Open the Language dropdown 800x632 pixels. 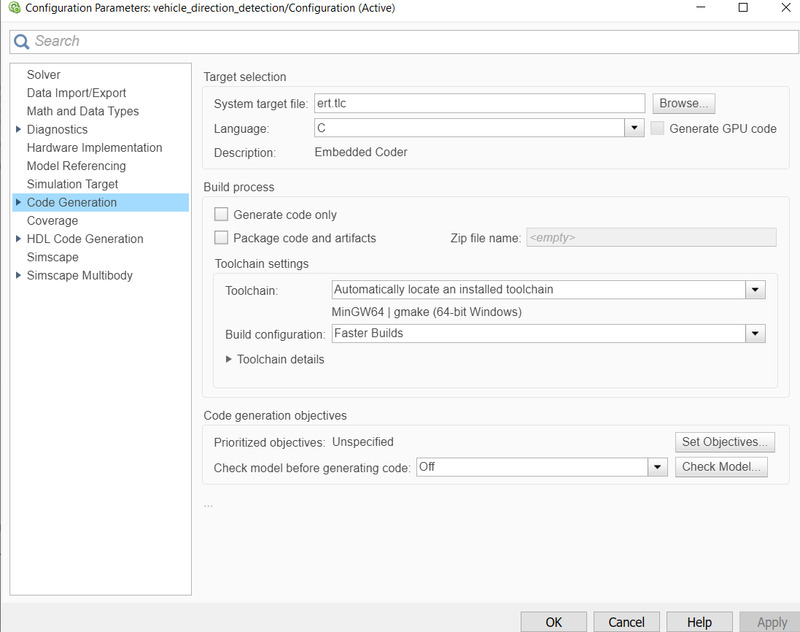(634, 128)
